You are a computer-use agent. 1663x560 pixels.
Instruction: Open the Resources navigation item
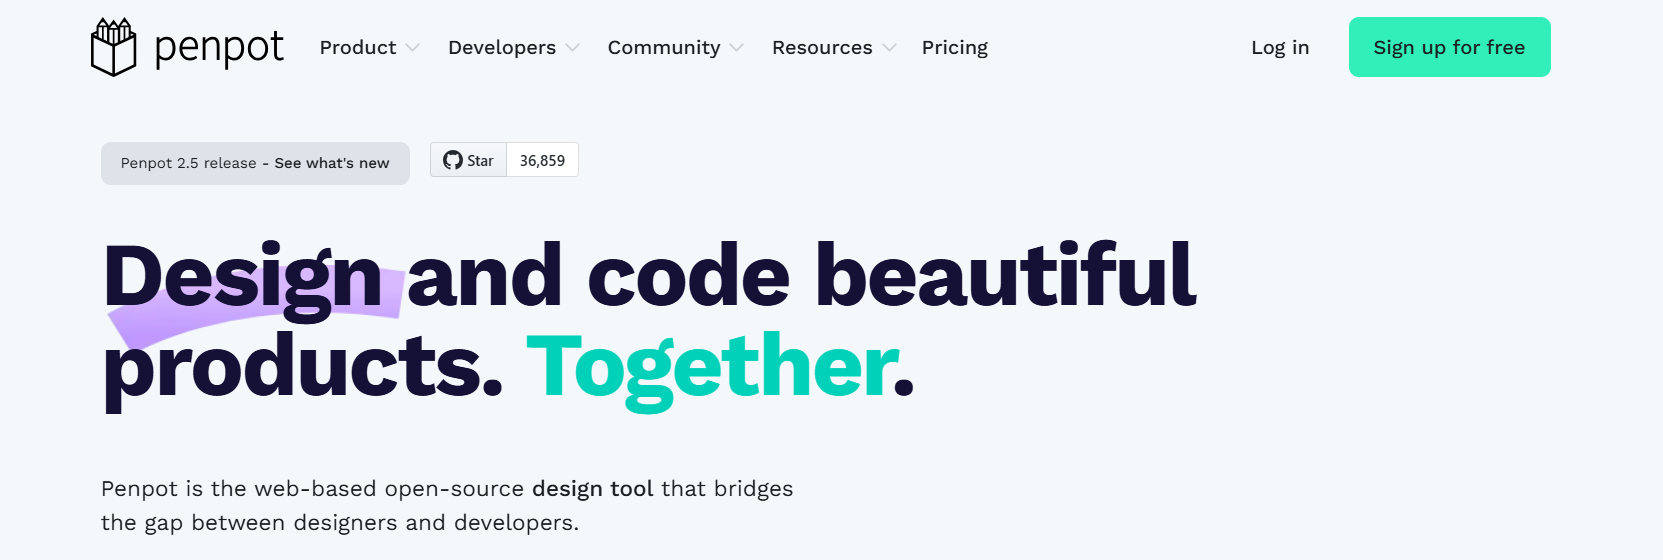click(x=822, y=47)
